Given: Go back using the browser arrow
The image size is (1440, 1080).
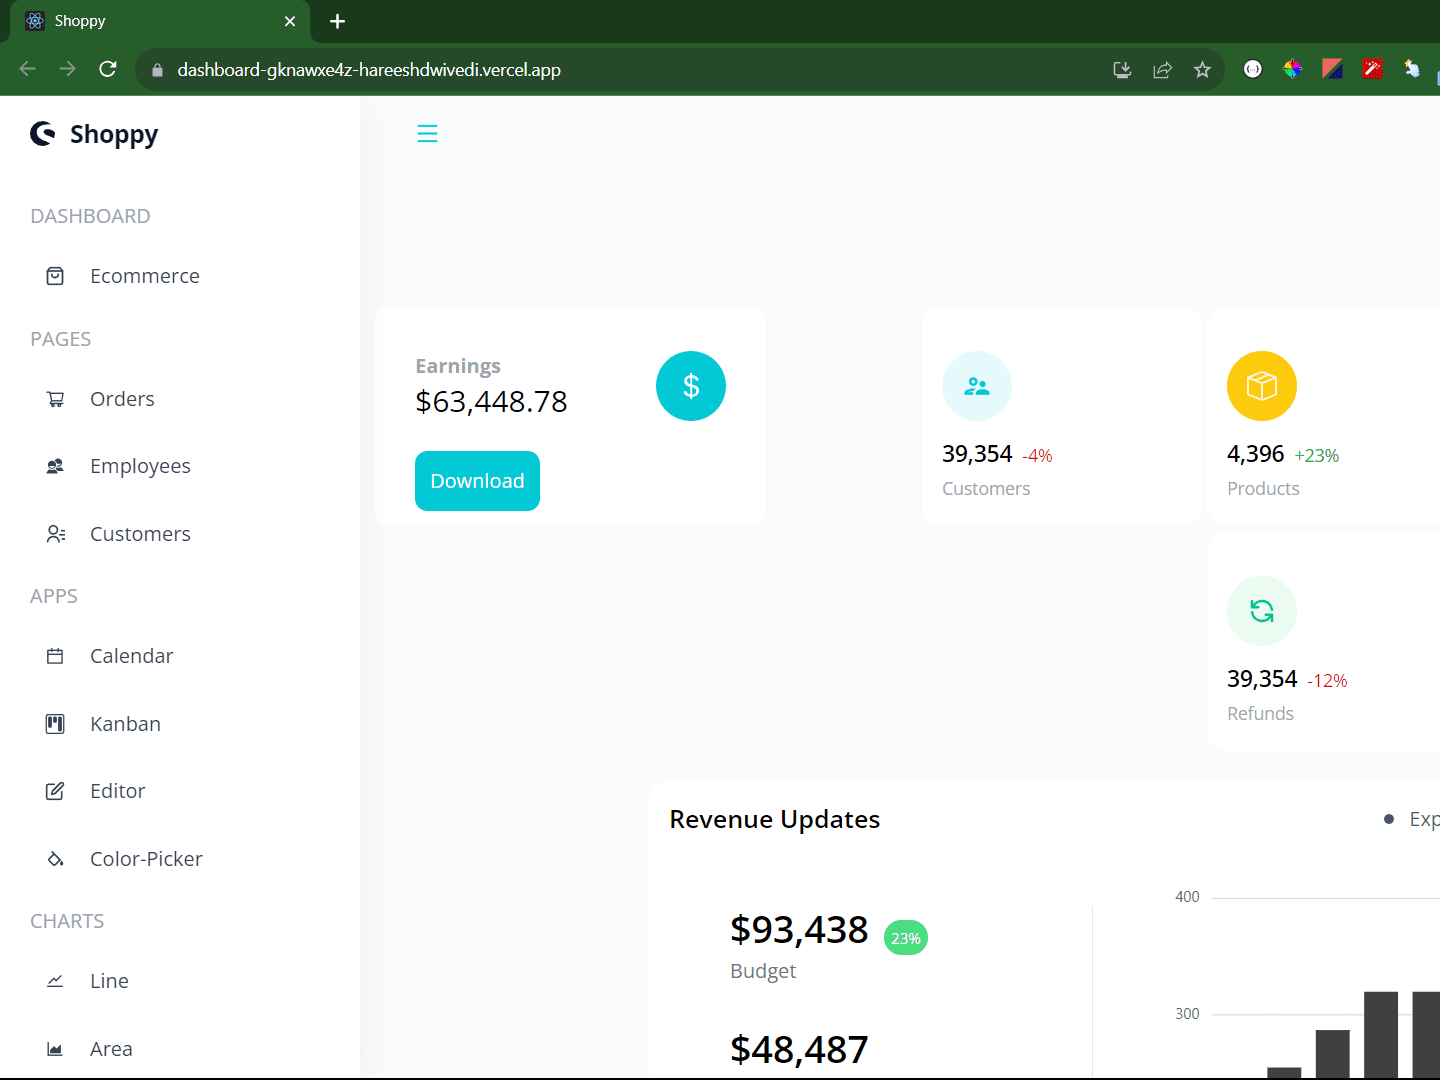Looking at the screenshot, I should click(x=28, y=69).
